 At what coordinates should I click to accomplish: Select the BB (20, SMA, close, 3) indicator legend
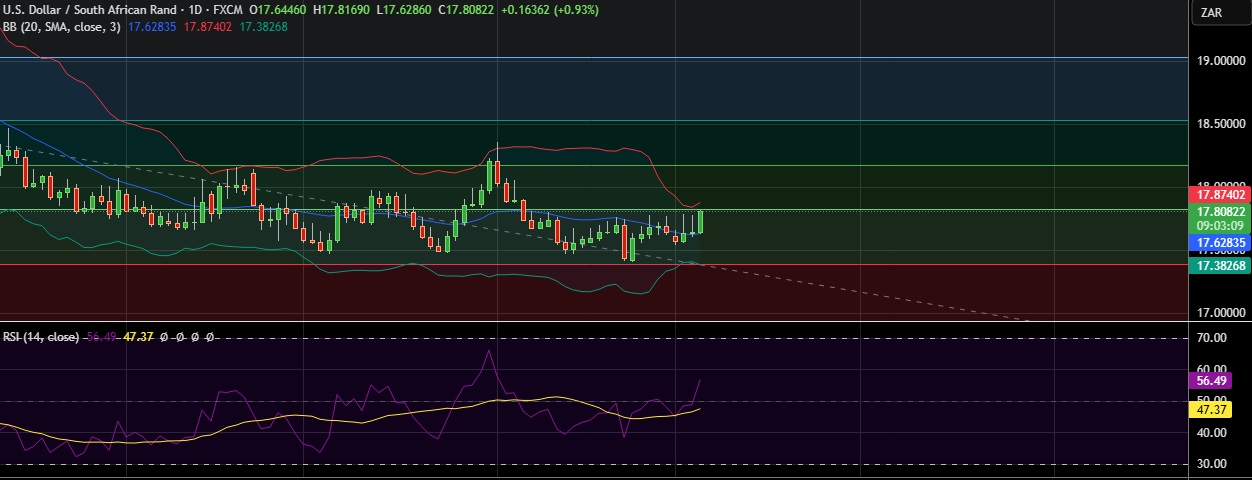tap(61, 26)
